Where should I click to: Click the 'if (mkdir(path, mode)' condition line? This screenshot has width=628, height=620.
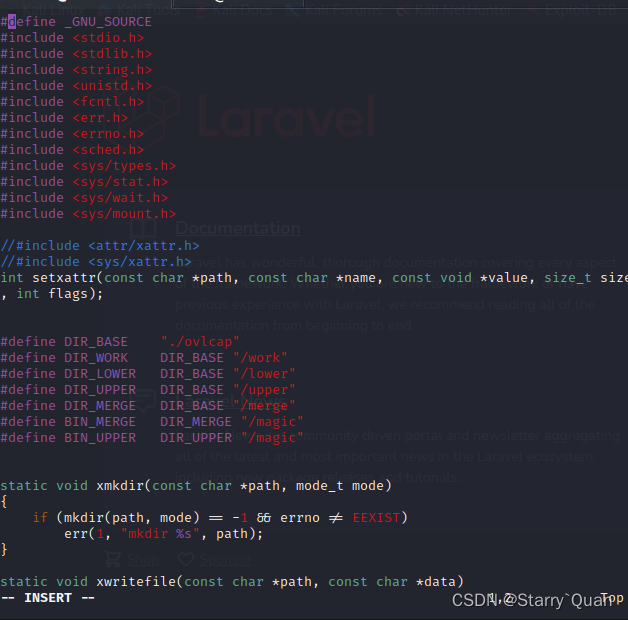click(x=220, y=518)
